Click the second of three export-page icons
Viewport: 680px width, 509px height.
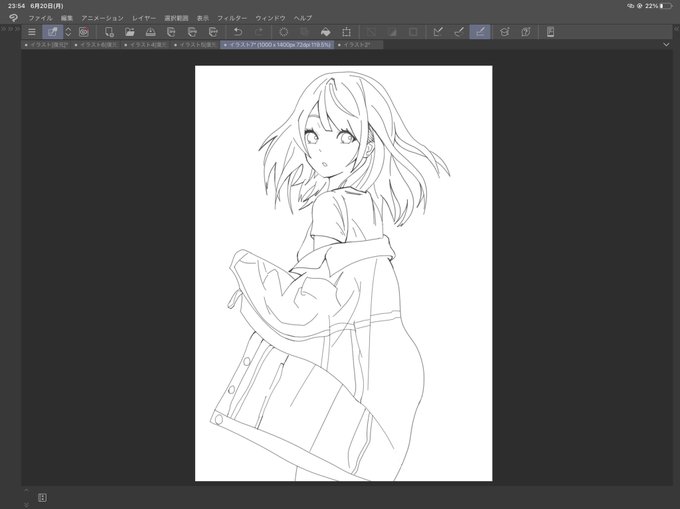point(192,32)
